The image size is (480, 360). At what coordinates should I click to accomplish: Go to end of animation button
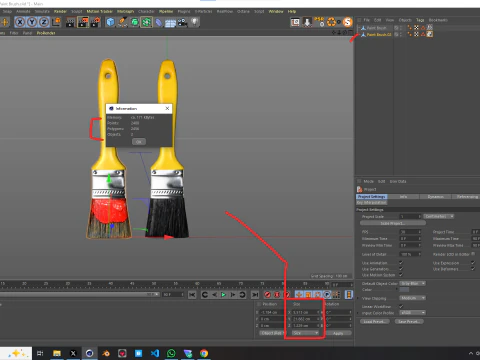click(x=255, y=295)
